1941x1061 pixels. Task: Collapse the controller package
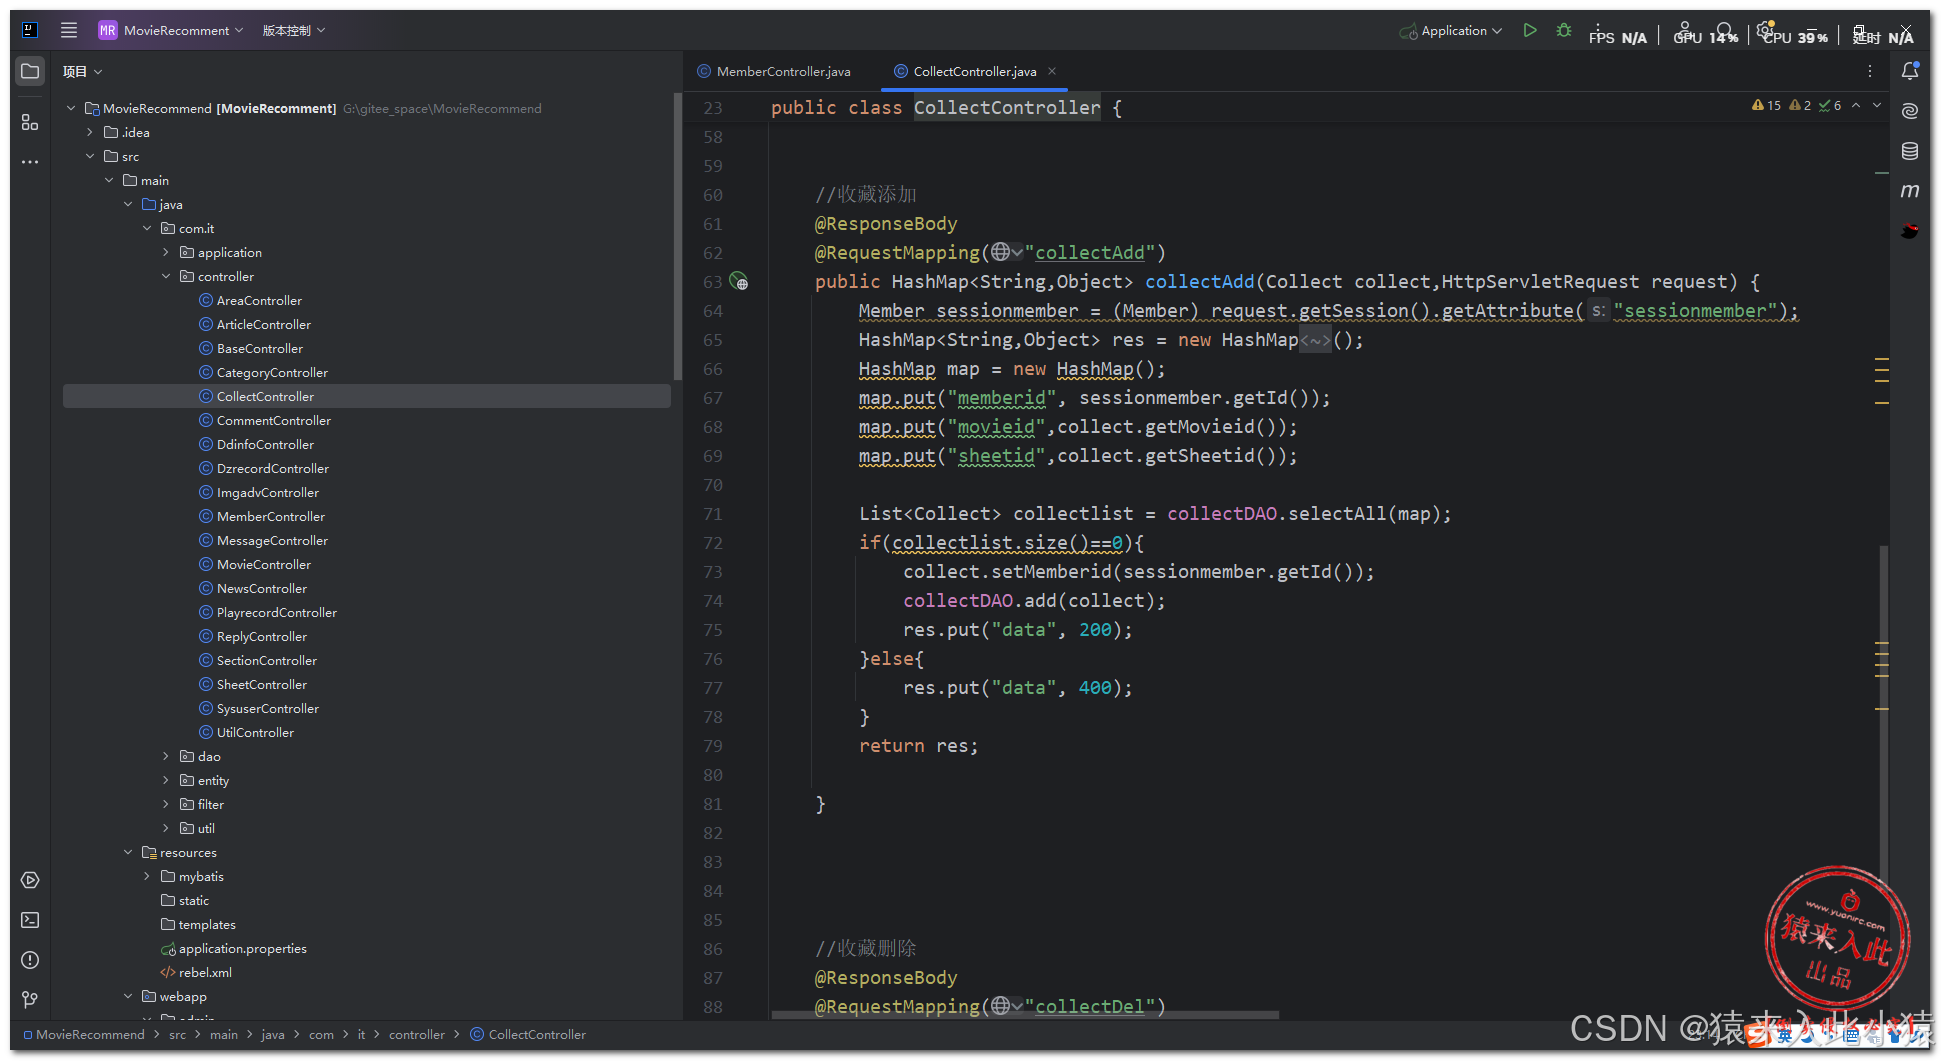pyautogui.click(x=166, y=276)
